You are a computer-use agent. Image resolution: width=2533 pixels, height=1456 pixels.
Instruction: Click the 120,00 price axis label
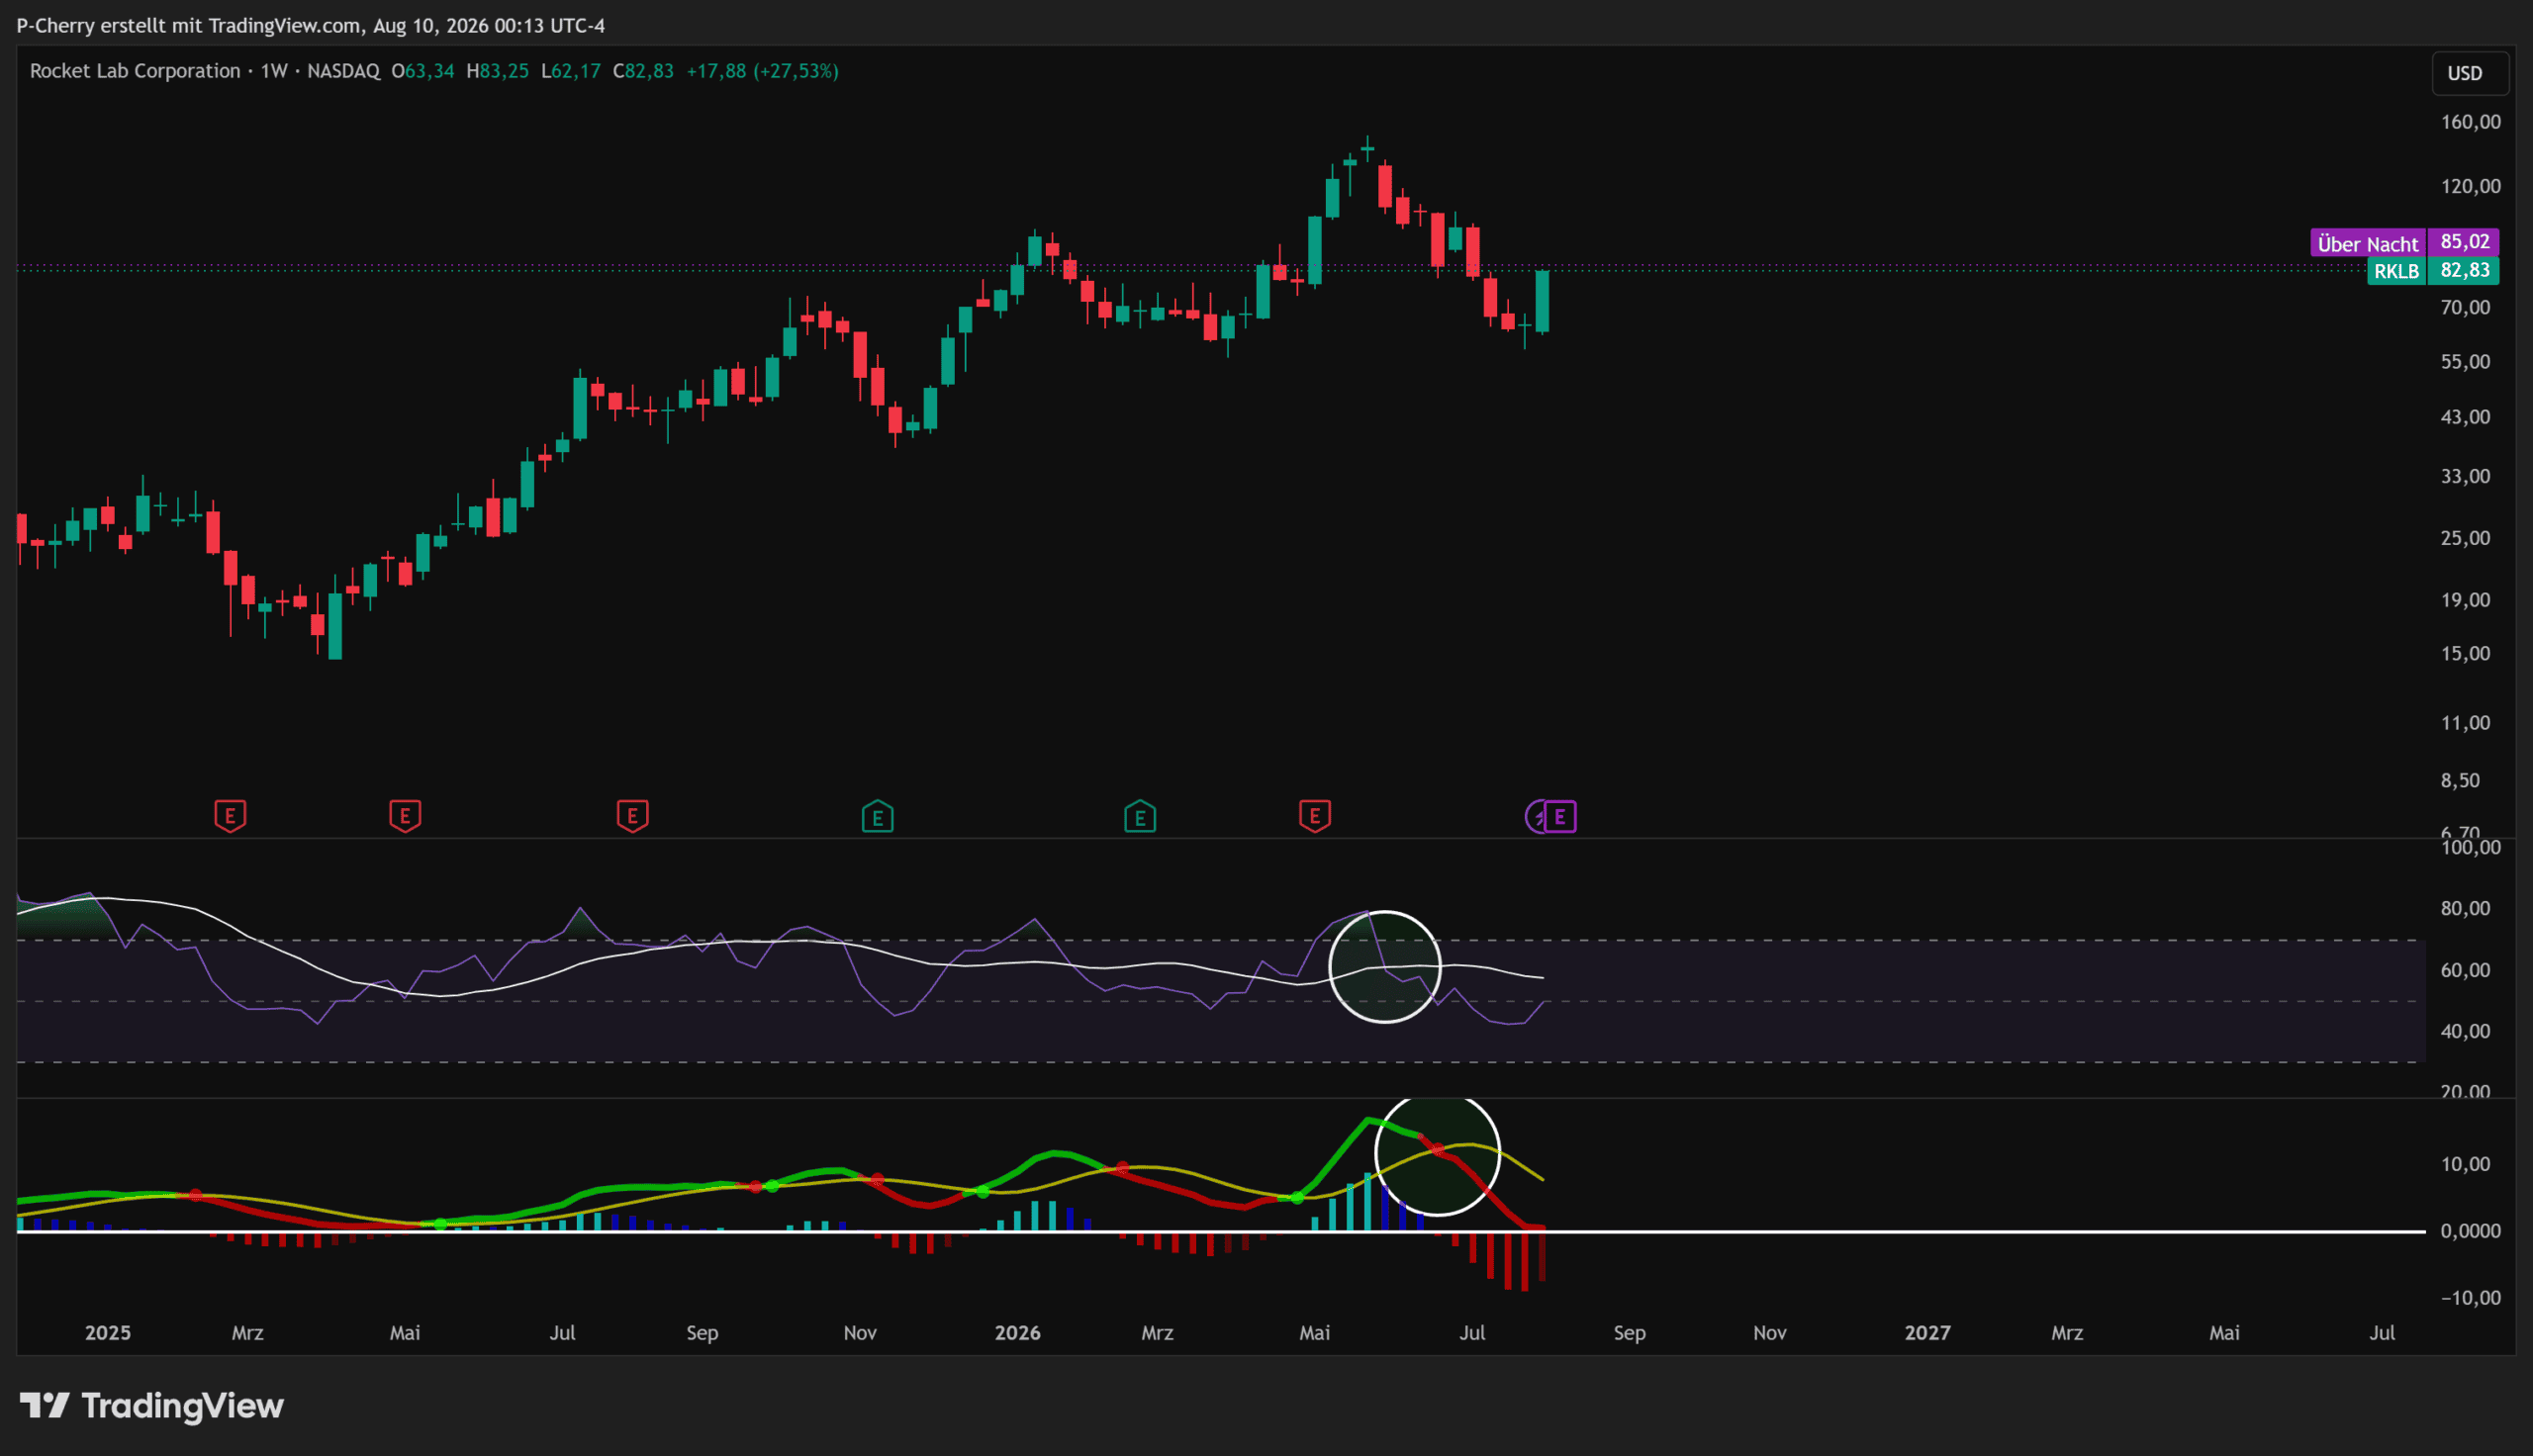(2471, 186)
